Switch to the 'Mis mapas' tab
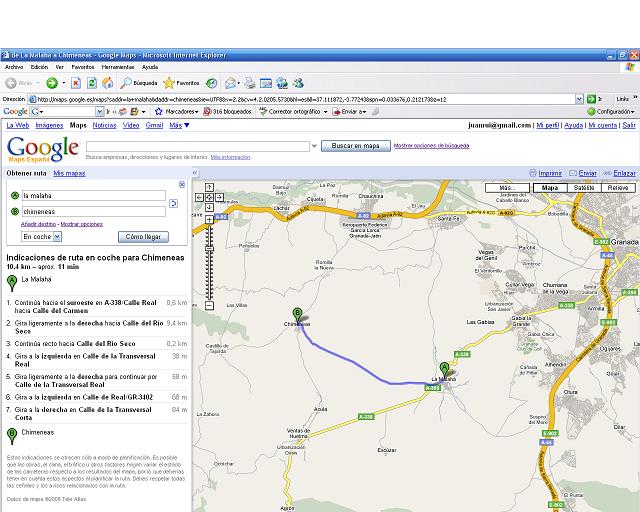Image resolution: width=640 pixels, height=512 pixels. coord(69,173)
